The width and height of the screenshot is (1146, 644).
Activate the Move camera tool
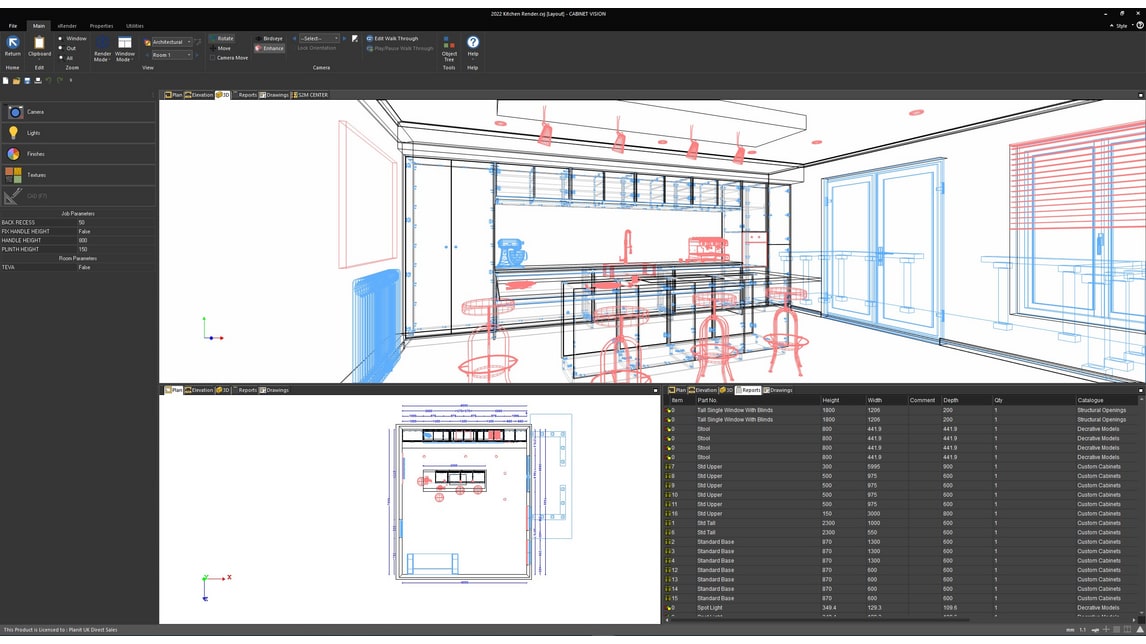[x=222, y=48]
